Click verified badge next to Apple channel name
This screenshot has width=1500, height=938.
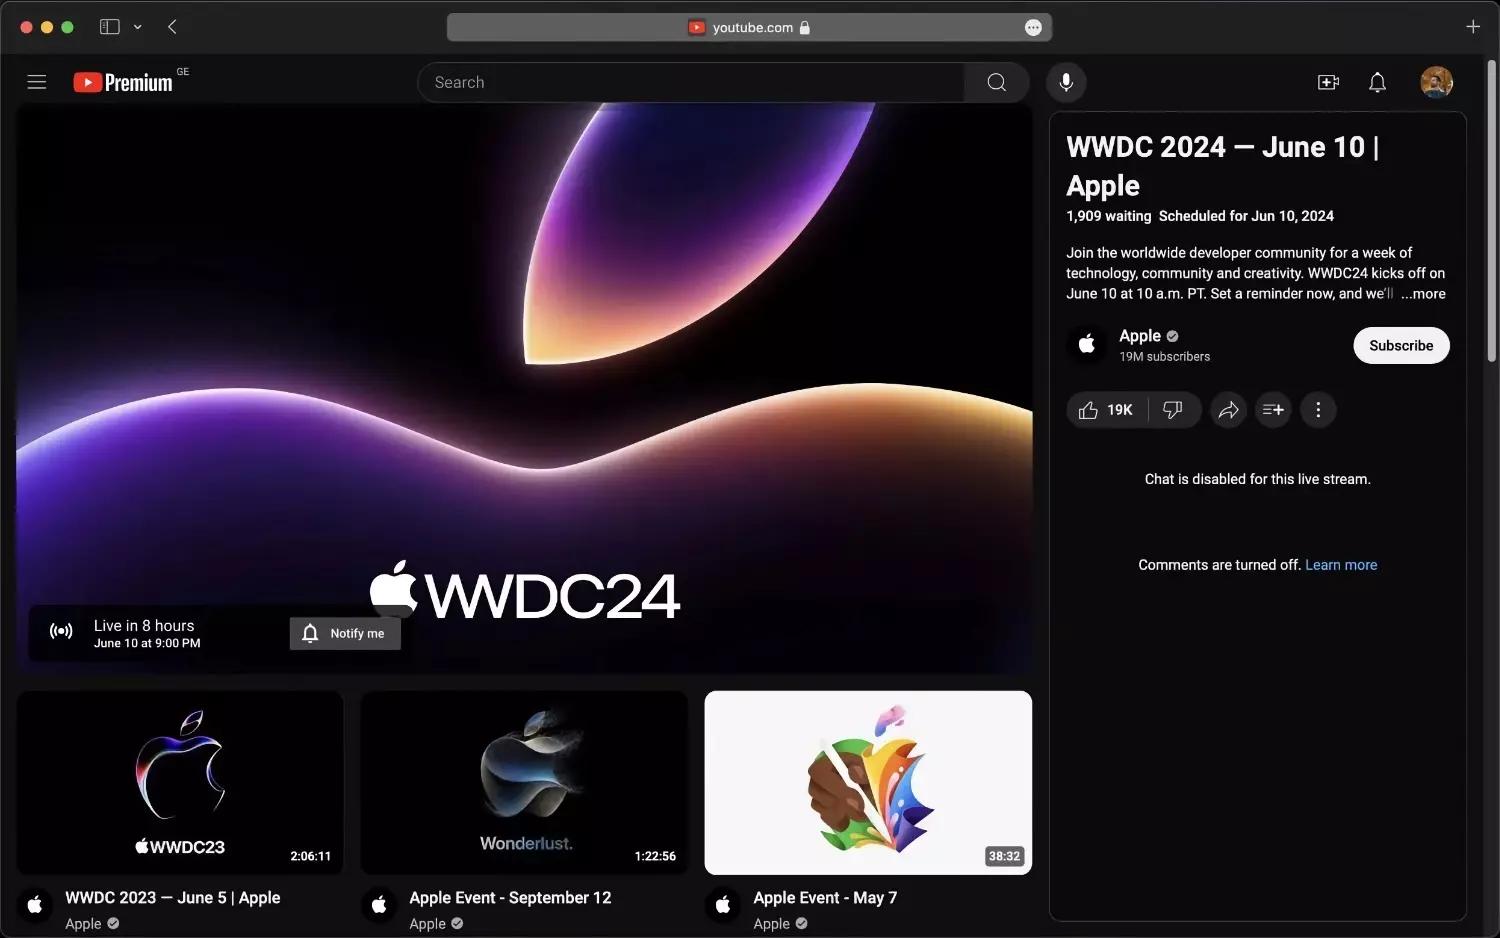tap(1172, 336)
